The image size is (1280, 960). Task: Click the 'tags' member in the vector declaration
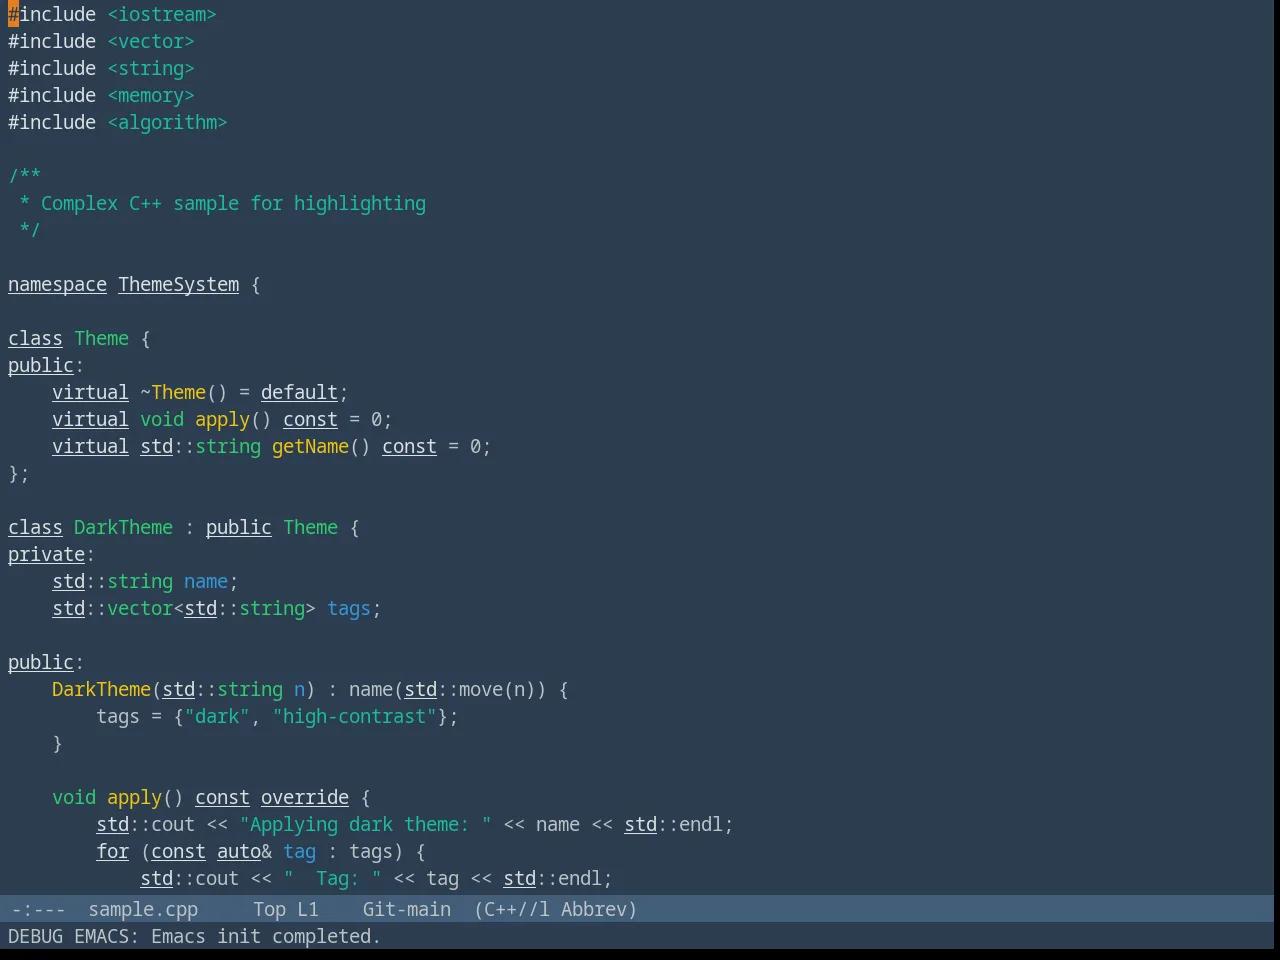(349, 608)
